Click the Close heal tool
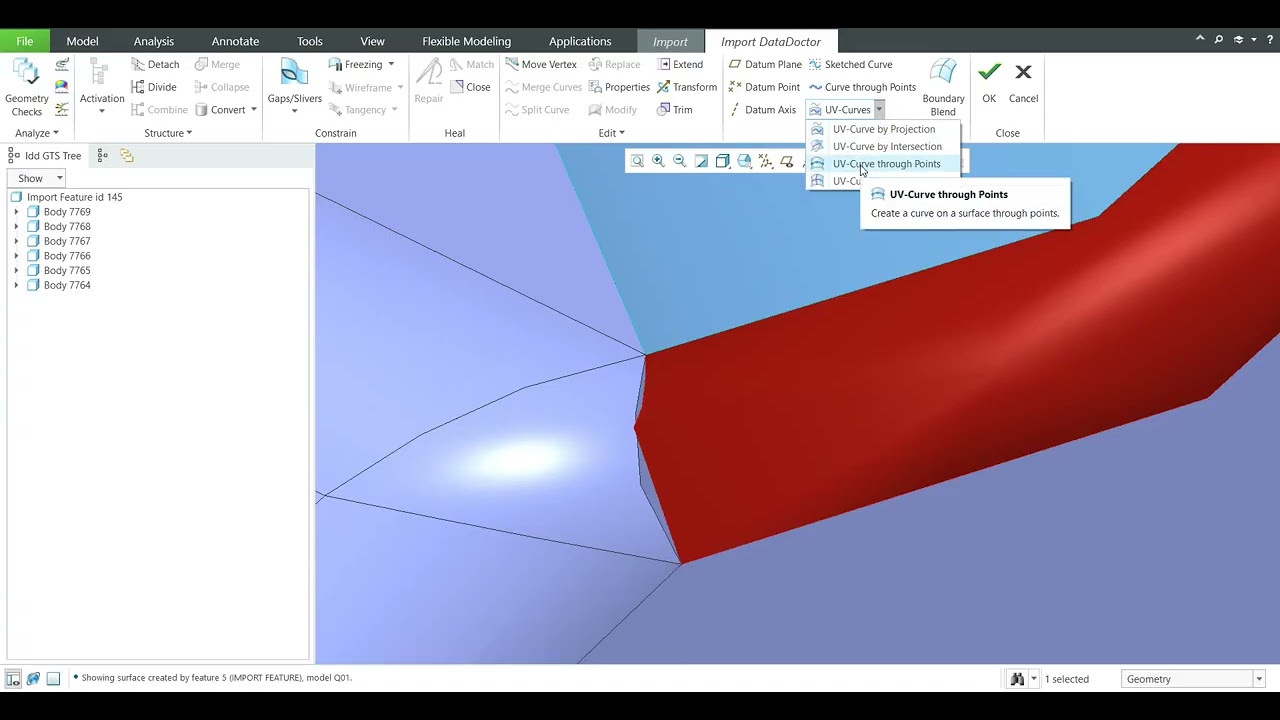 point(470,87)
